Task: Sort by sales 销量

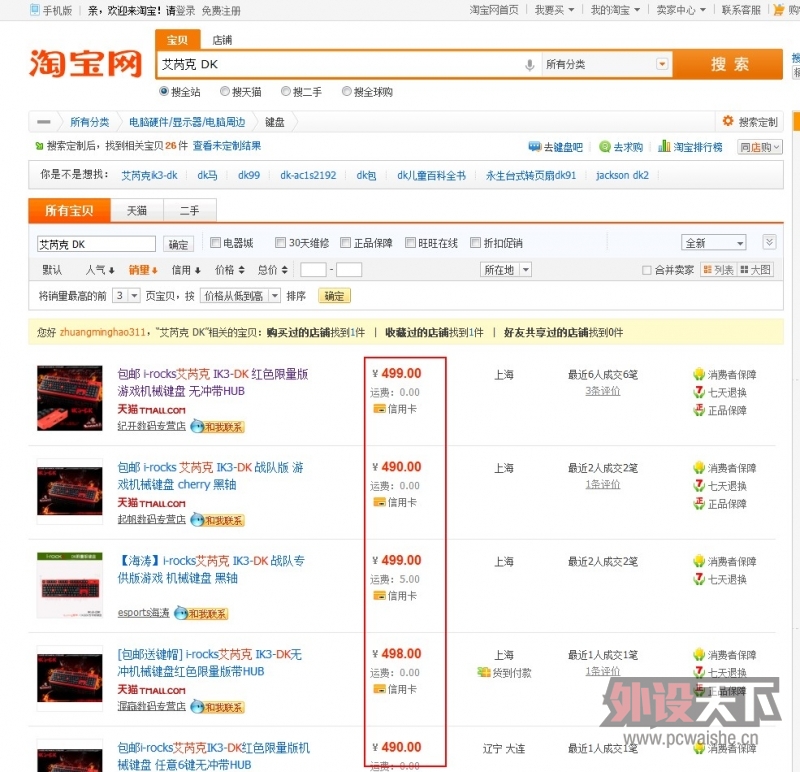Action: coord(143,270)
